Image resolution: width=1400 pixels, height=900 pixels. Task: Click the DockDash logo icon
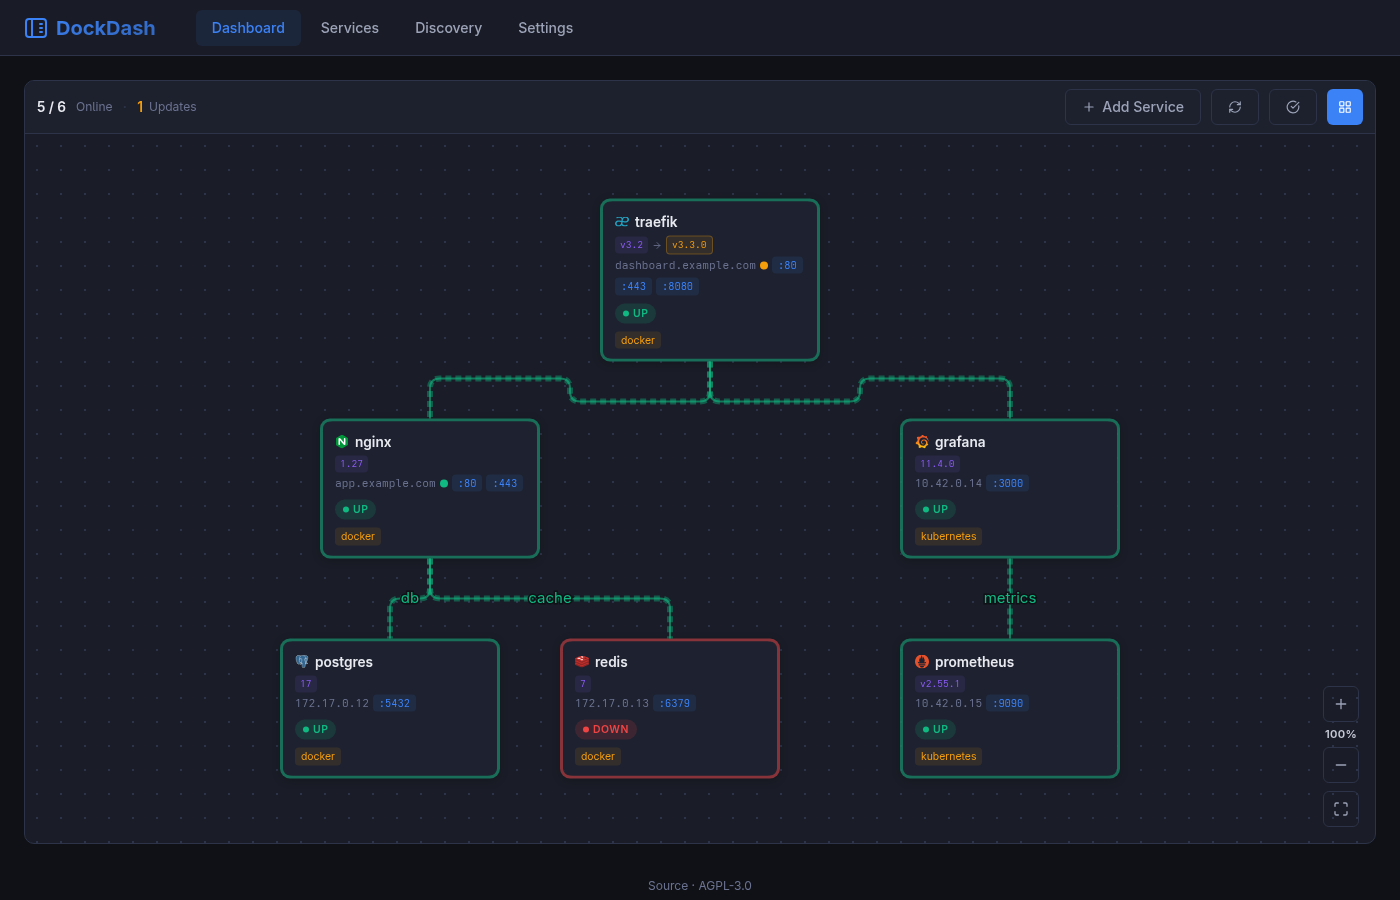click(x=36, y=28)
